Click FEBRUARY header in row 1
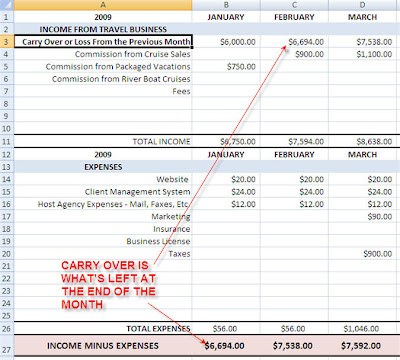The width and height of the screenshot is (400, 360). coord(294,17)
